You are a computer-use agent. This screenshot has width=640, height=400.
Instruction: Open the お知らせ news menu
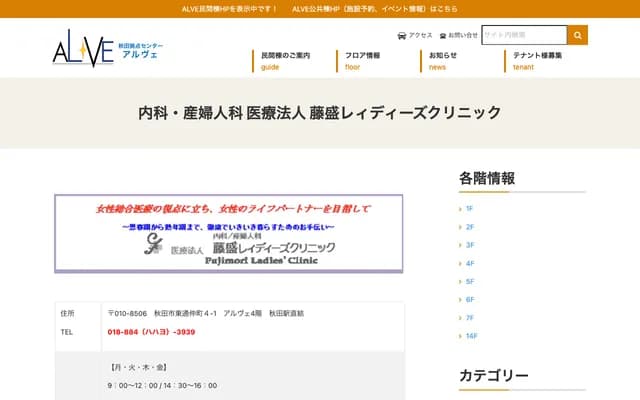coord(443,60)
